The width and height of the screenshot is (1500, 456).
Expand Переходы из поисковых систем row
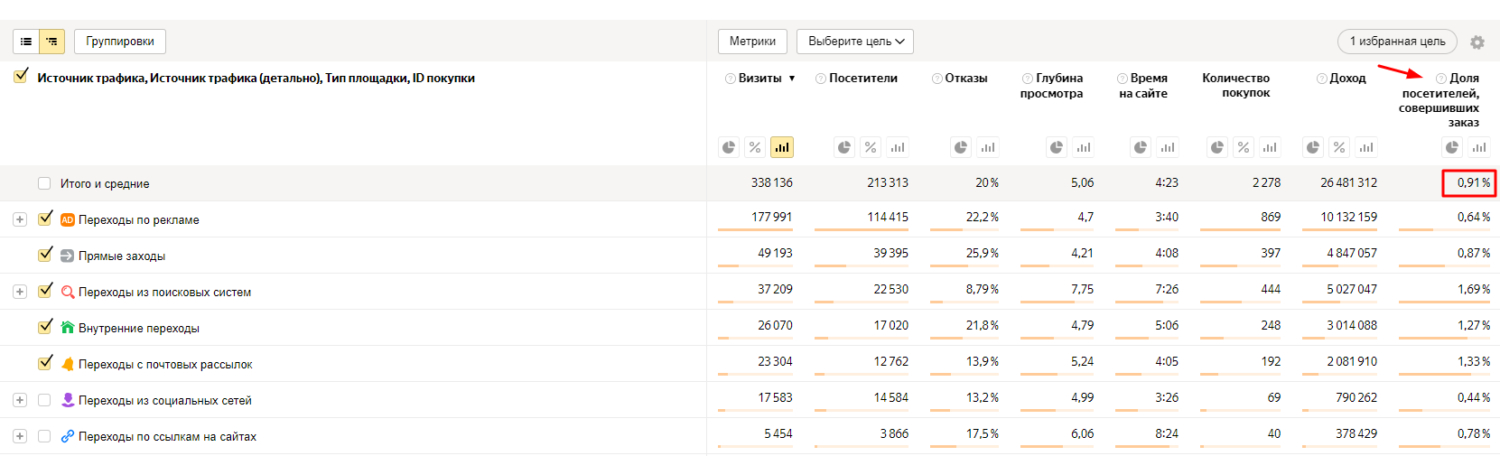coord(19,292)
